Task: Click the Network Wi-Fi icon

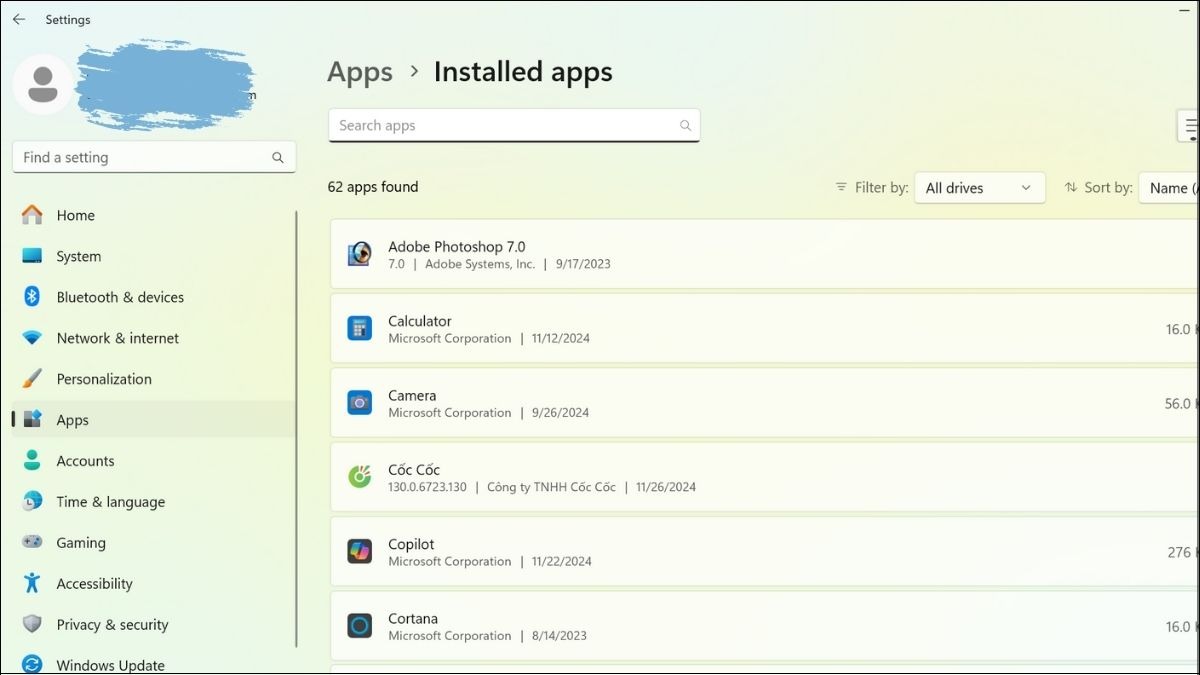Action: tap(32, 338)
